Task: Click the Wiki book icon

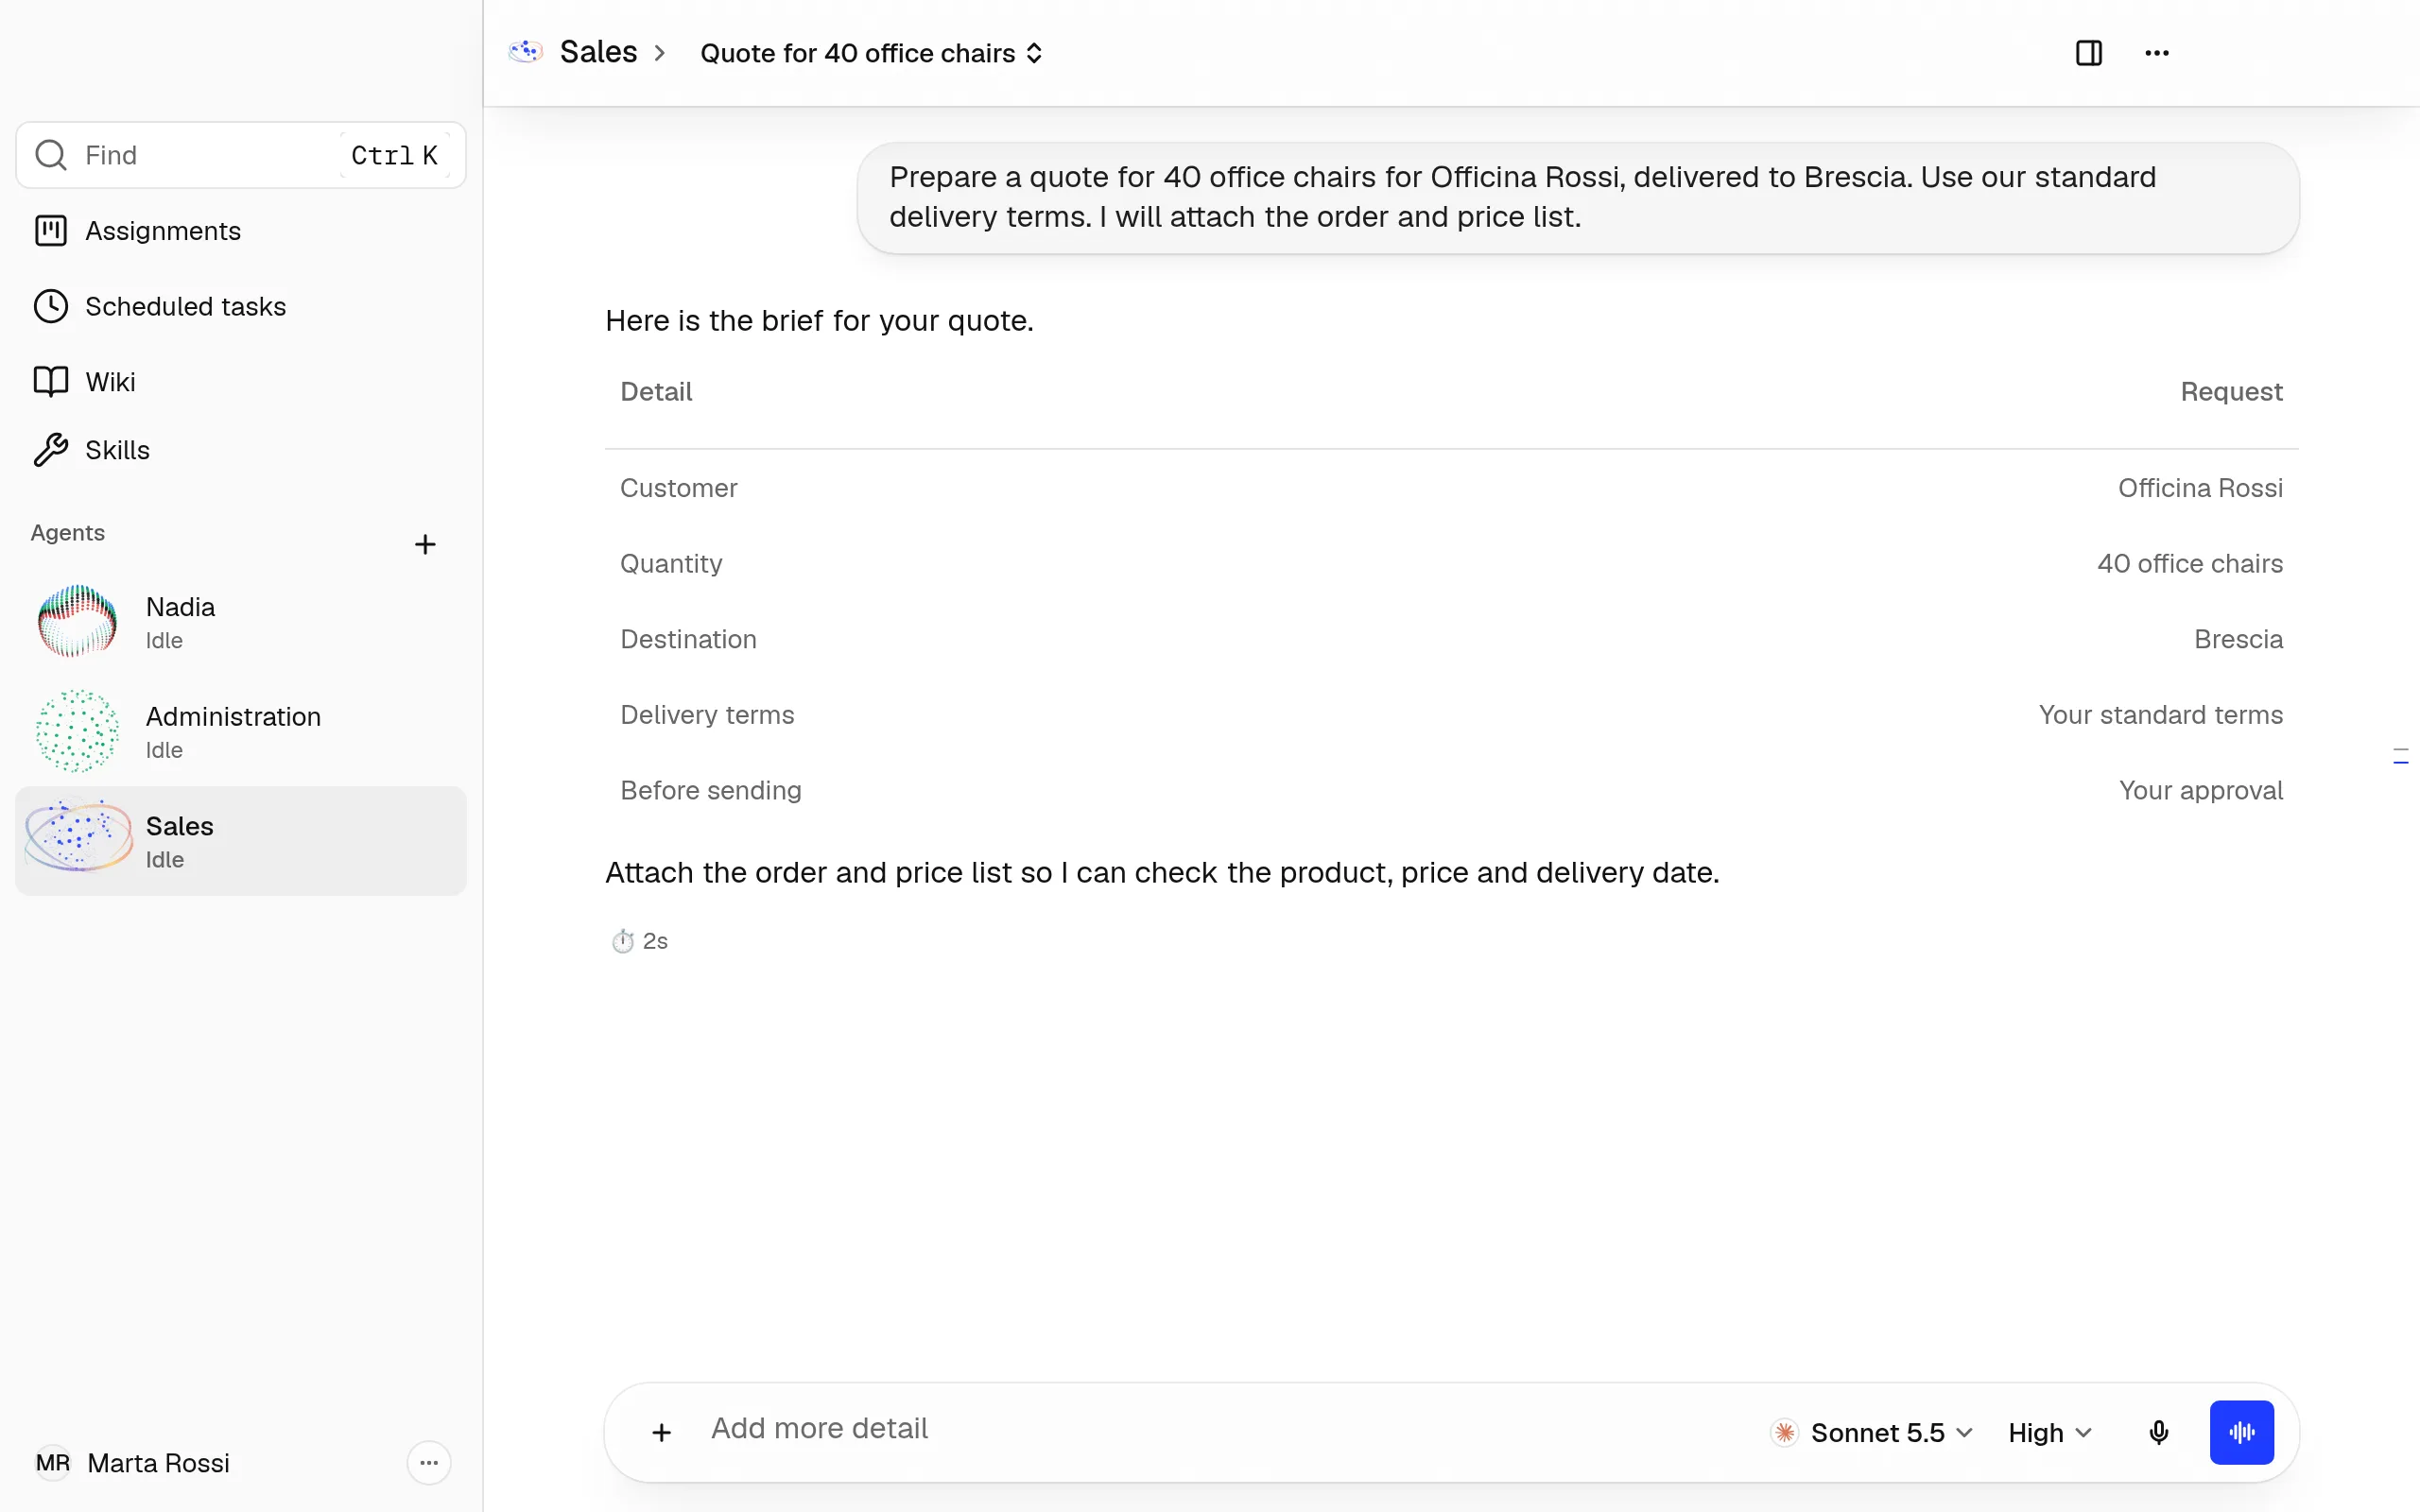Action: point(51,381)
